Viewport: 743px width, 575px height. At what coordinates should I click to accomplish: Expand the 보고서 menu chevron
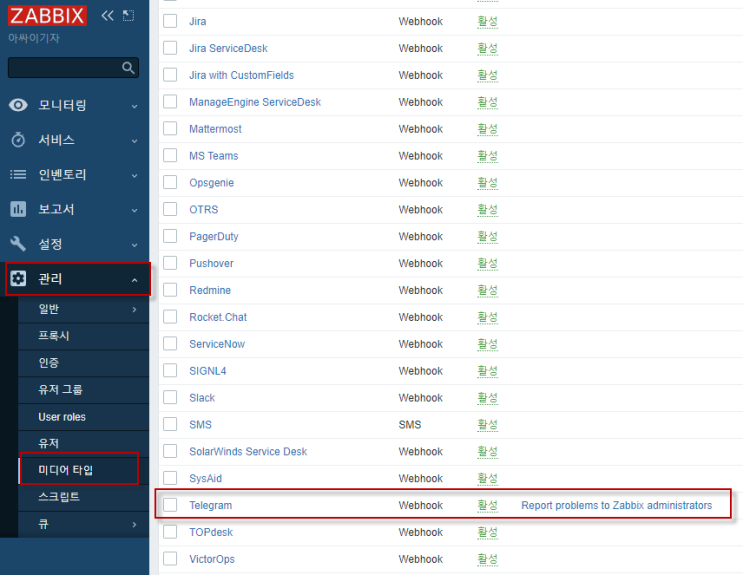pos(135,210)
